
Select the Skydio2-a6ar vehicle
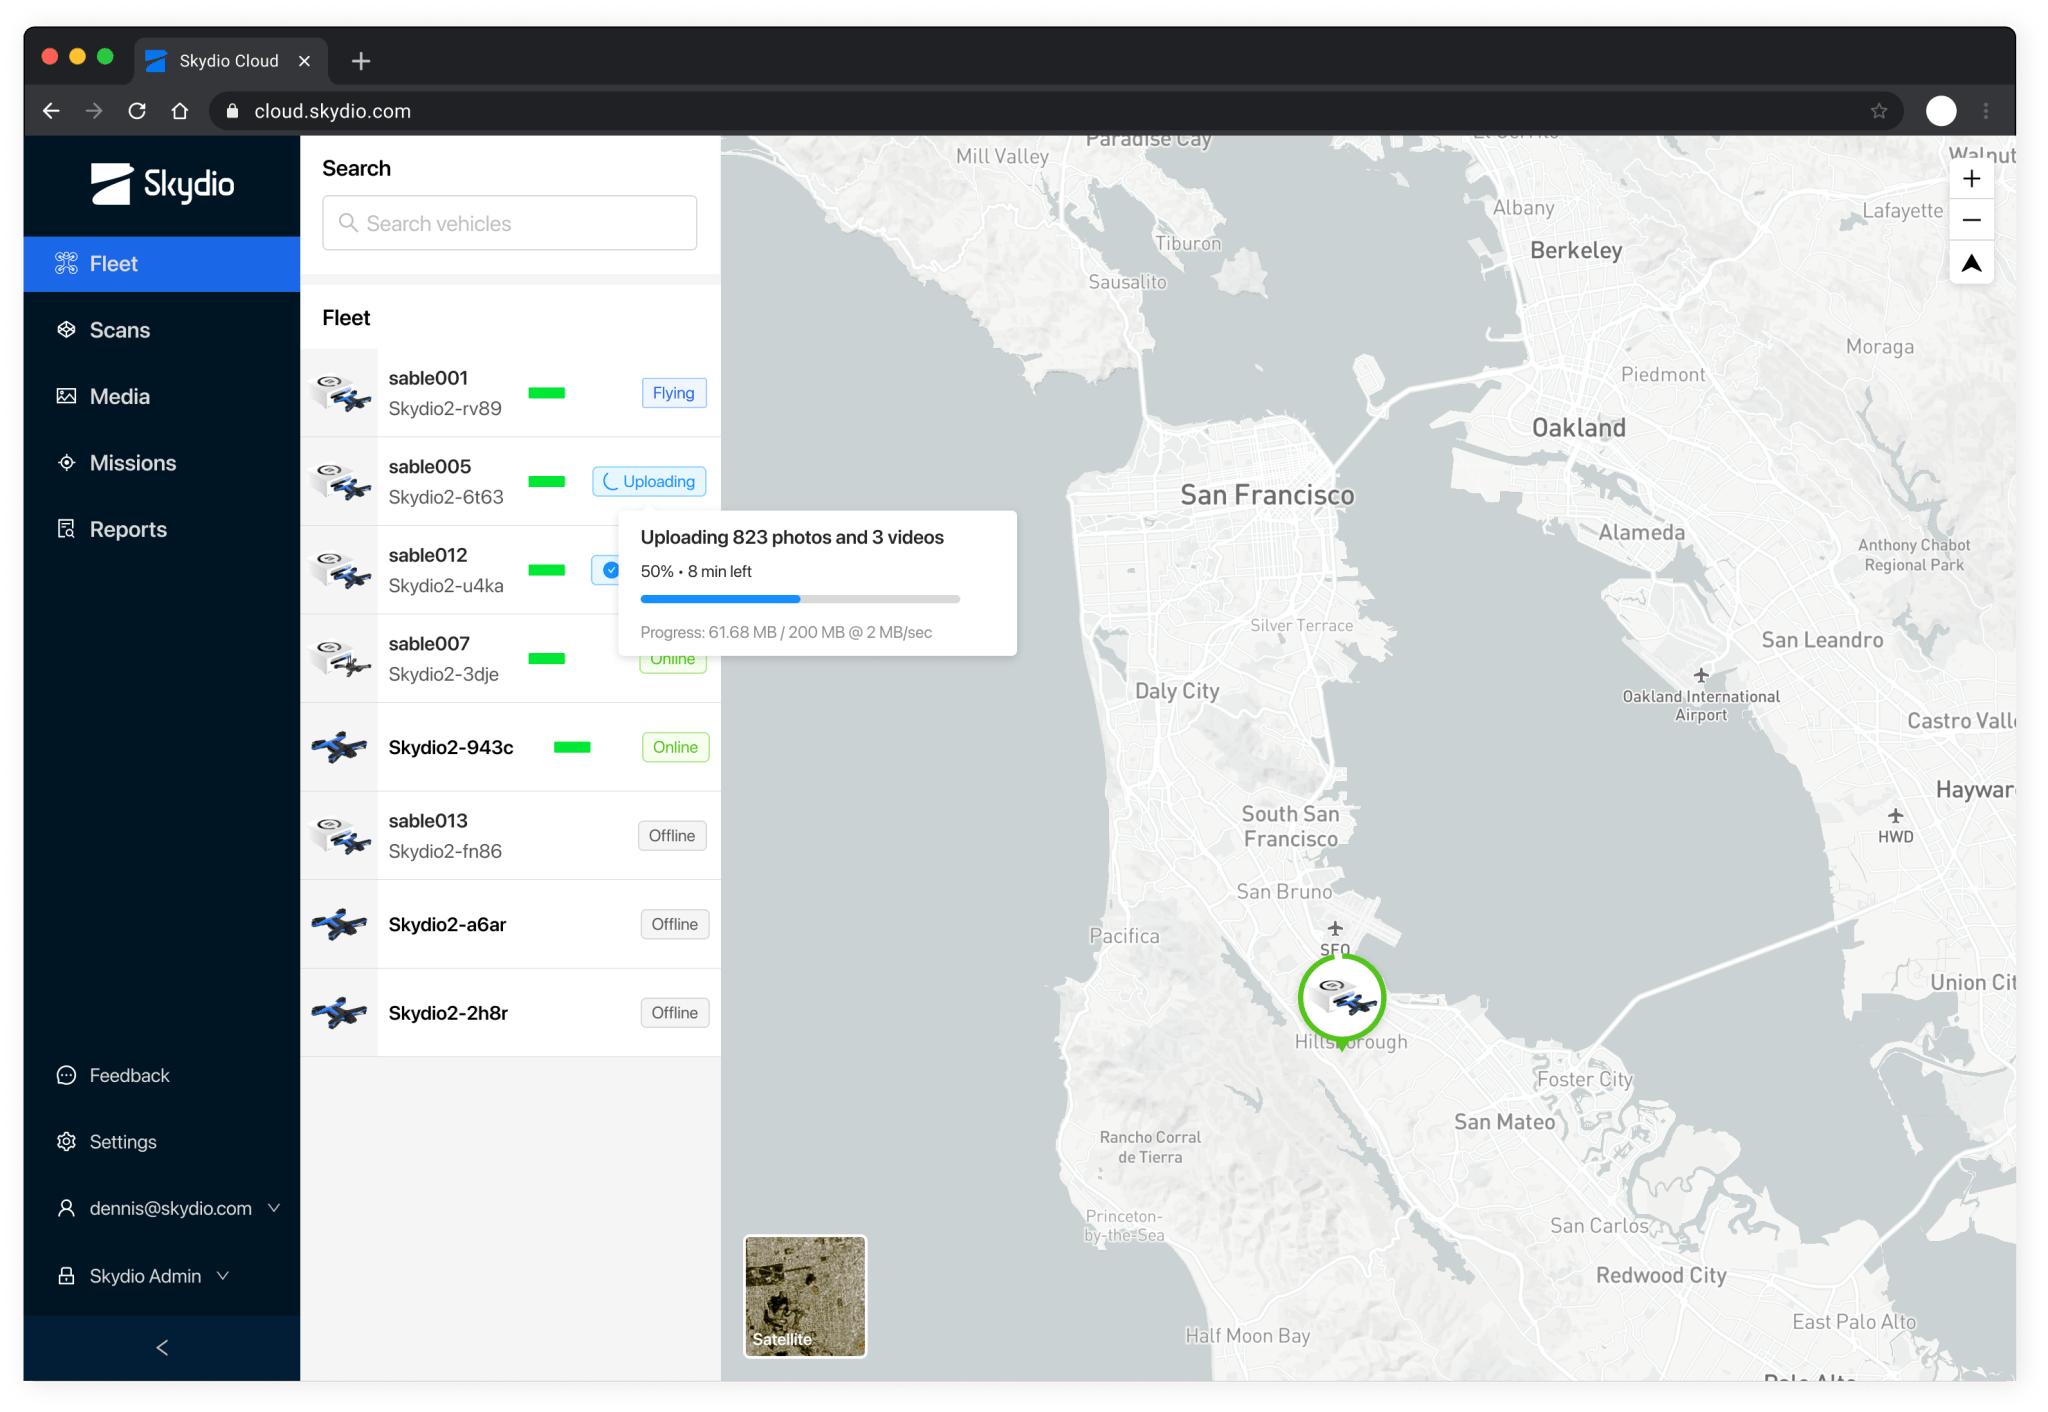pyautogui.click(x=510, y=924)
